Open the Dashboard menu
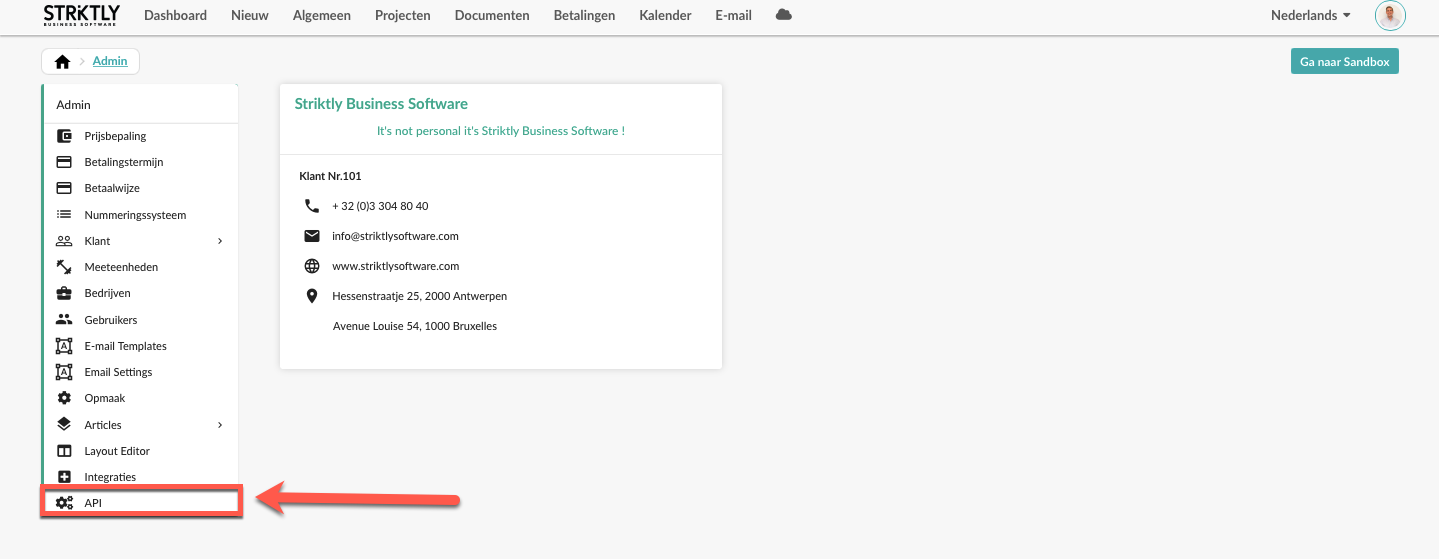 pos(175,15)
